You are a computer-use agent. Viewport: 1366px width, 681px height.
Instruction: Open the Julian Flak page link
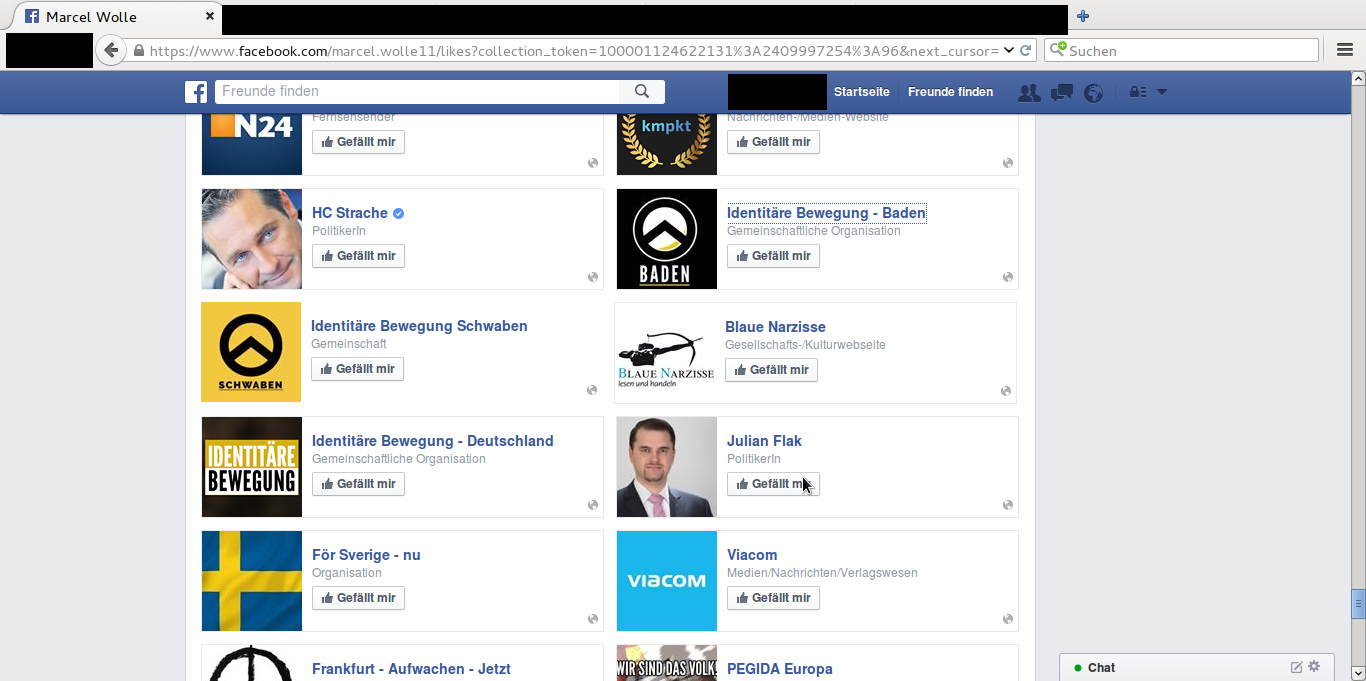click(764, 441)
